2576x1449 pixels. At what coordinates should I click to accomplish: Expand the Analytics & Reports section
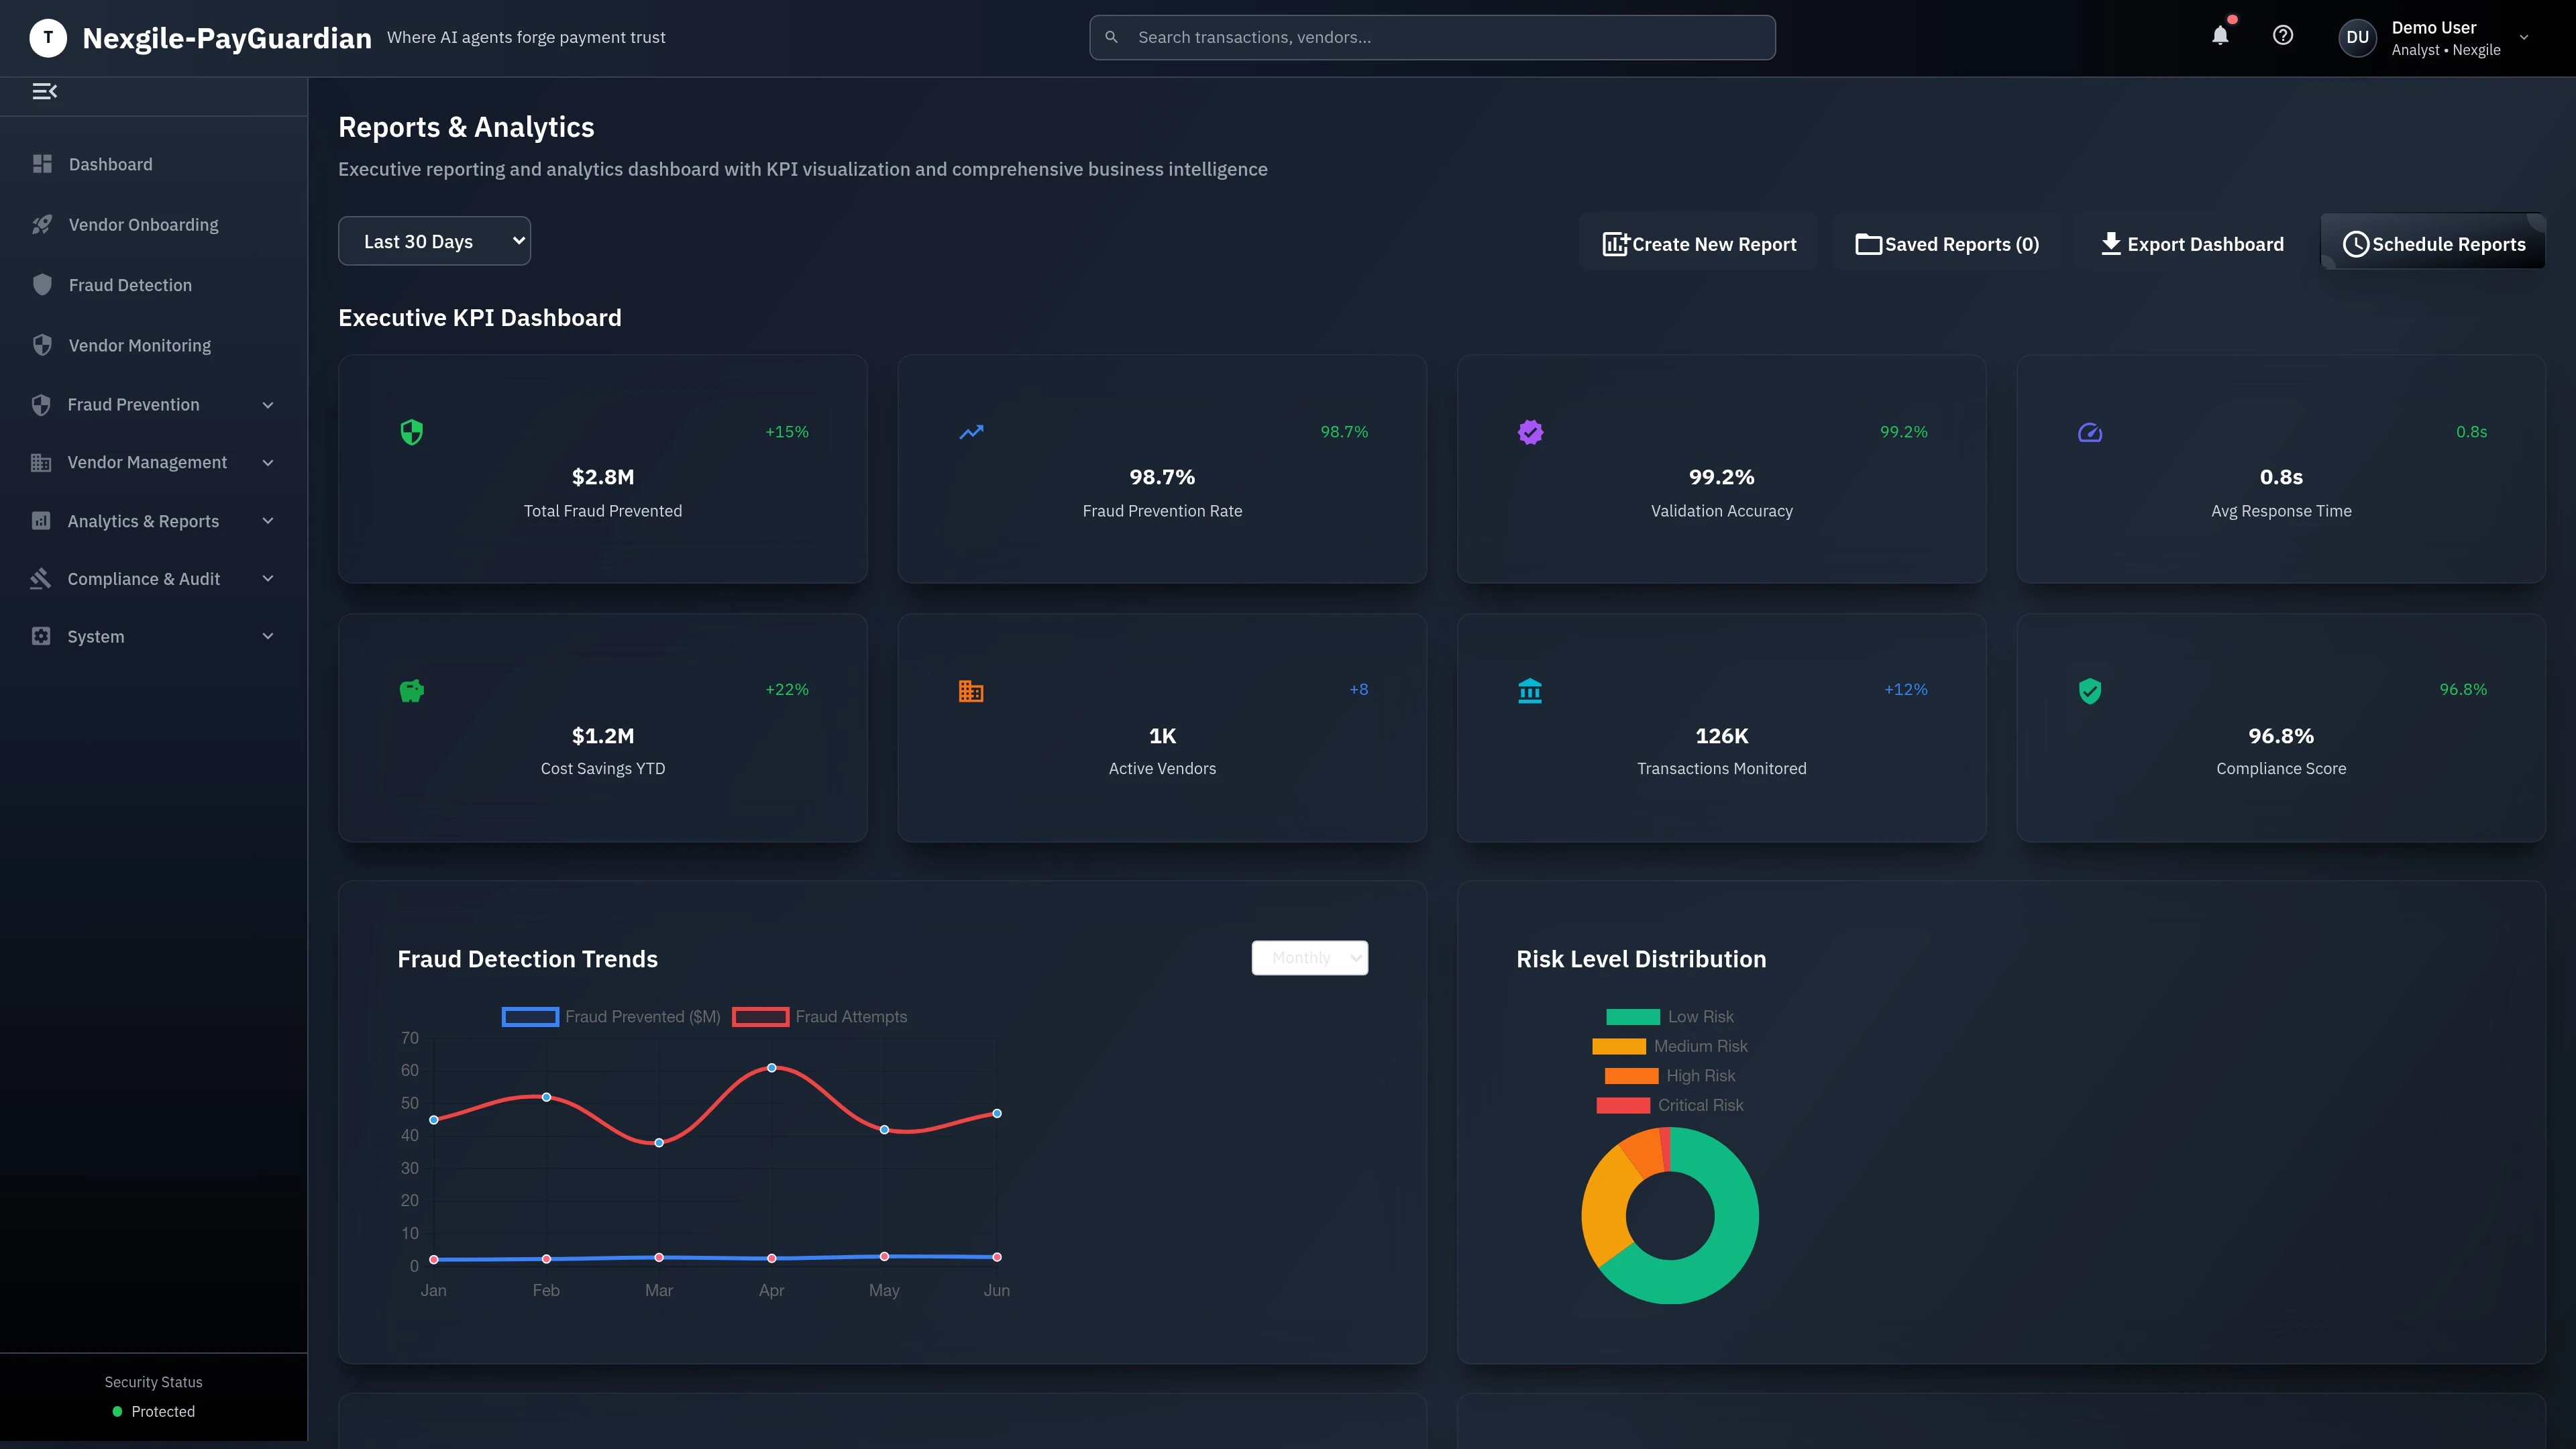[143, 520]
